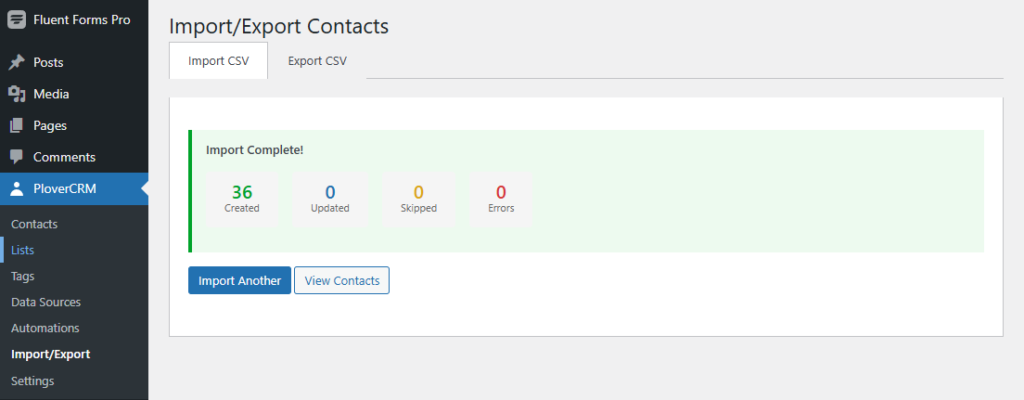Click the 36 Created stat card

[242, 198]
